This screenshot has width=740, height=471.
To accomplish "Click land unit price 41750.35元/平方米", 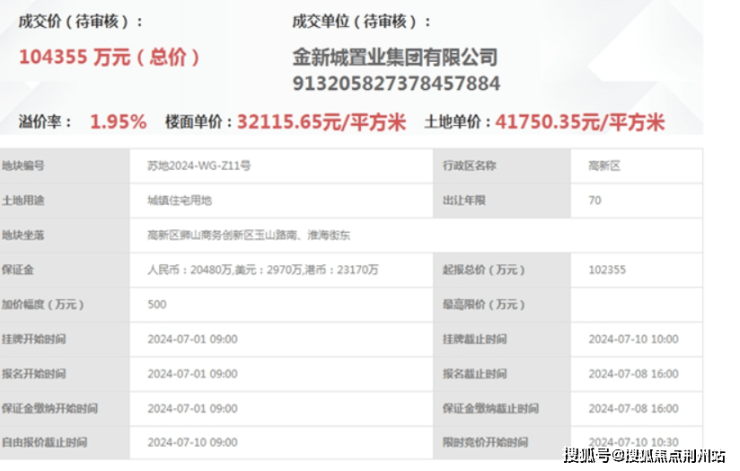I will pyautogui.click(x=580, y=122).
